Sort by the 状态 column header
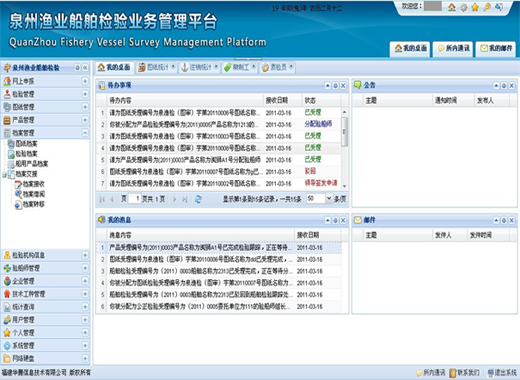 pos(321,100)
